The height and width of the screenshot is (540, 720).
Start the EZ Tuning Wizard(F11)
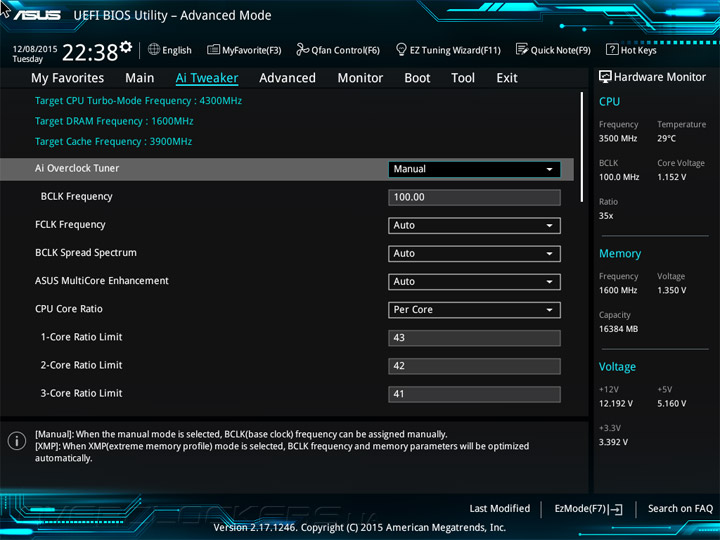click(448, 50)
